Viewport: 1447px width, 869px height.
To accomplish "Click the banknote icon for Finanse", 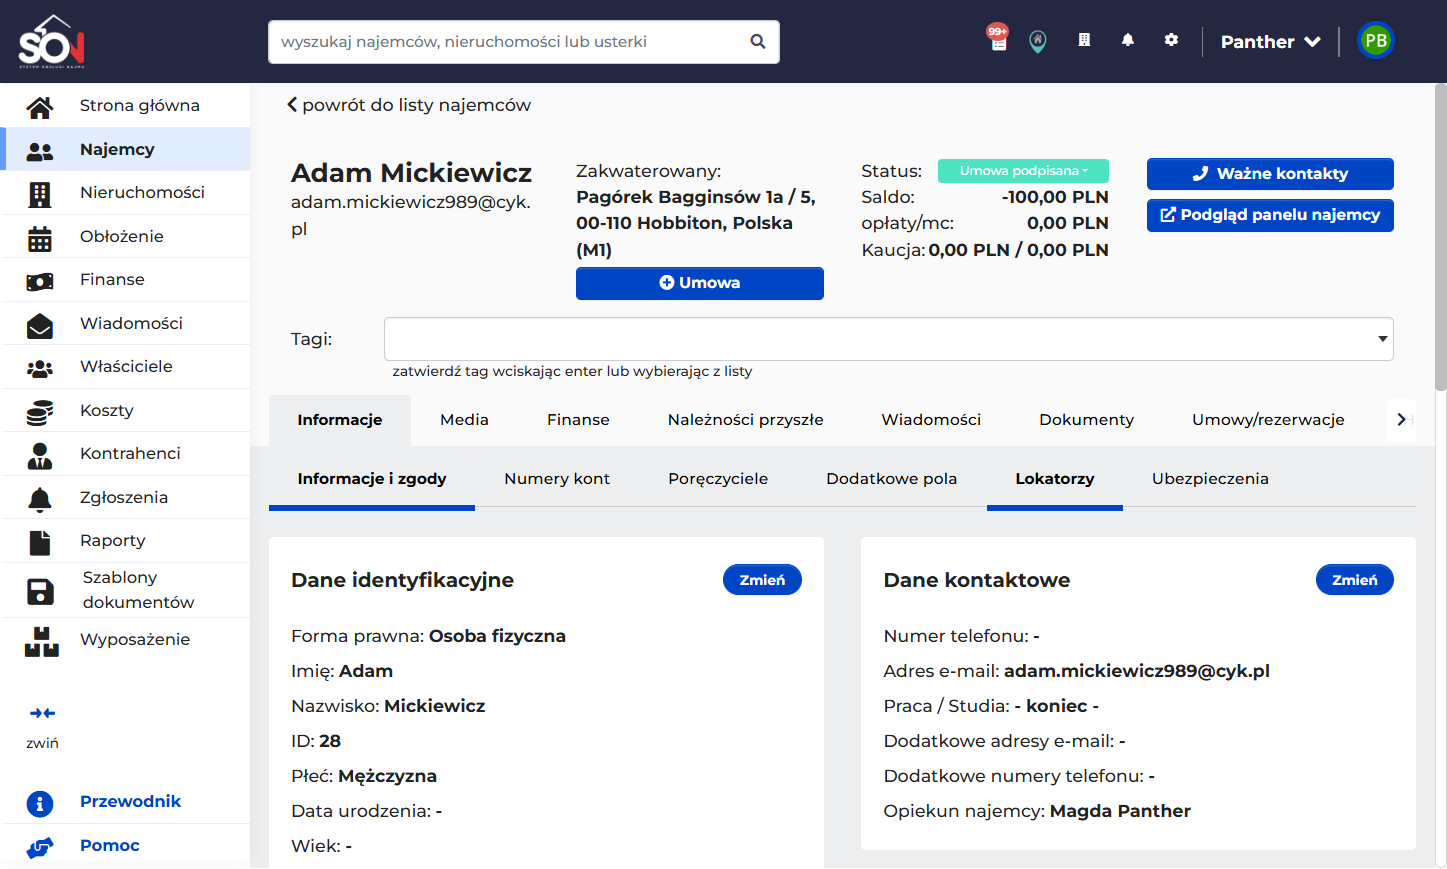I will [40, 281].
